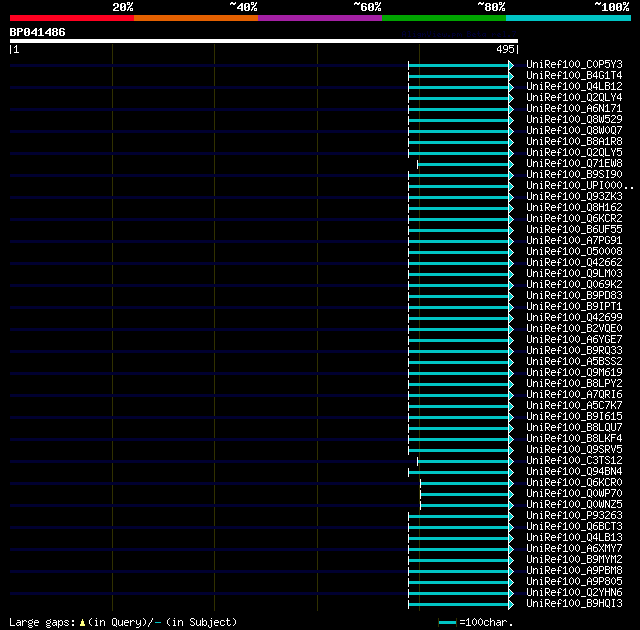Screen dimensions: 640x630
Task: Open hit UniRef100_A6XMY7
Action: [574, 549]
